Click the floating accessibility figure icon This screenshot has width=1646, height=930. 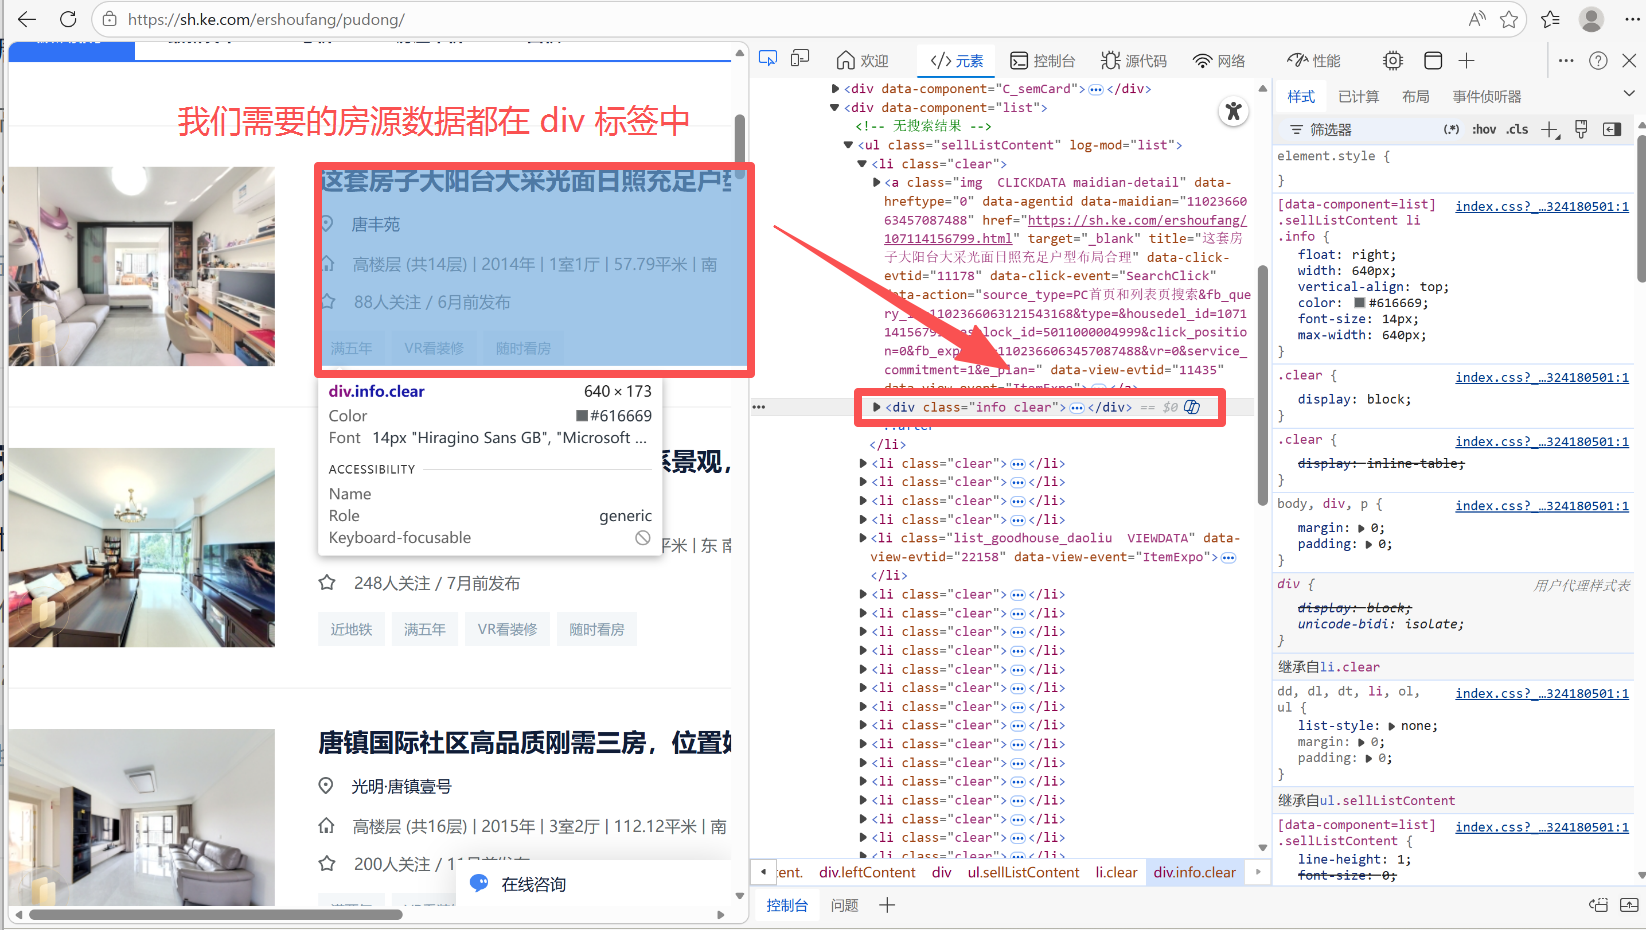coord(1234,112)
